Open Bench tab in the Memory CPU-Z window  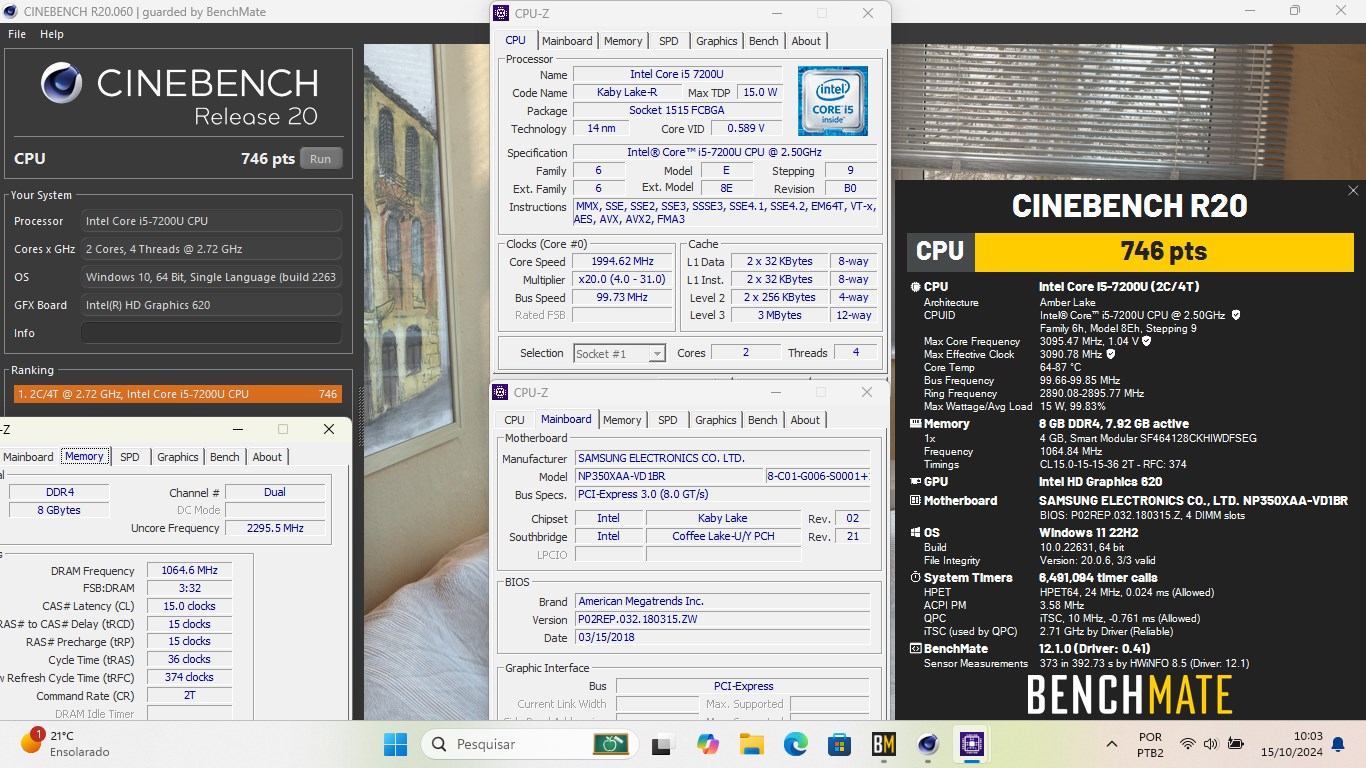pyautogui.click(x=225, y=457)
